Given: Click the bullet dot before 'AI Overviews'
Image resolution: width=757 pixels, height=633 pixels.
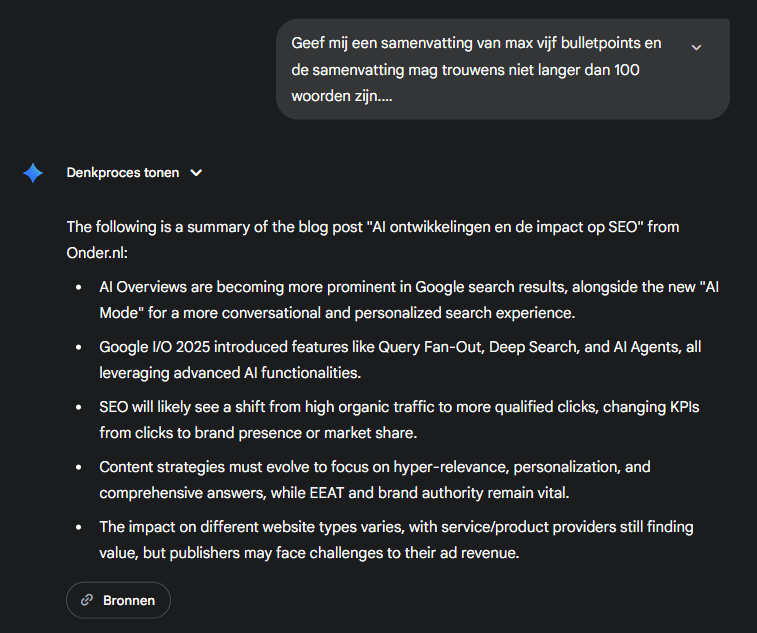Looking at the screenshot, I should pyautogui.click(x=79, y=288).
